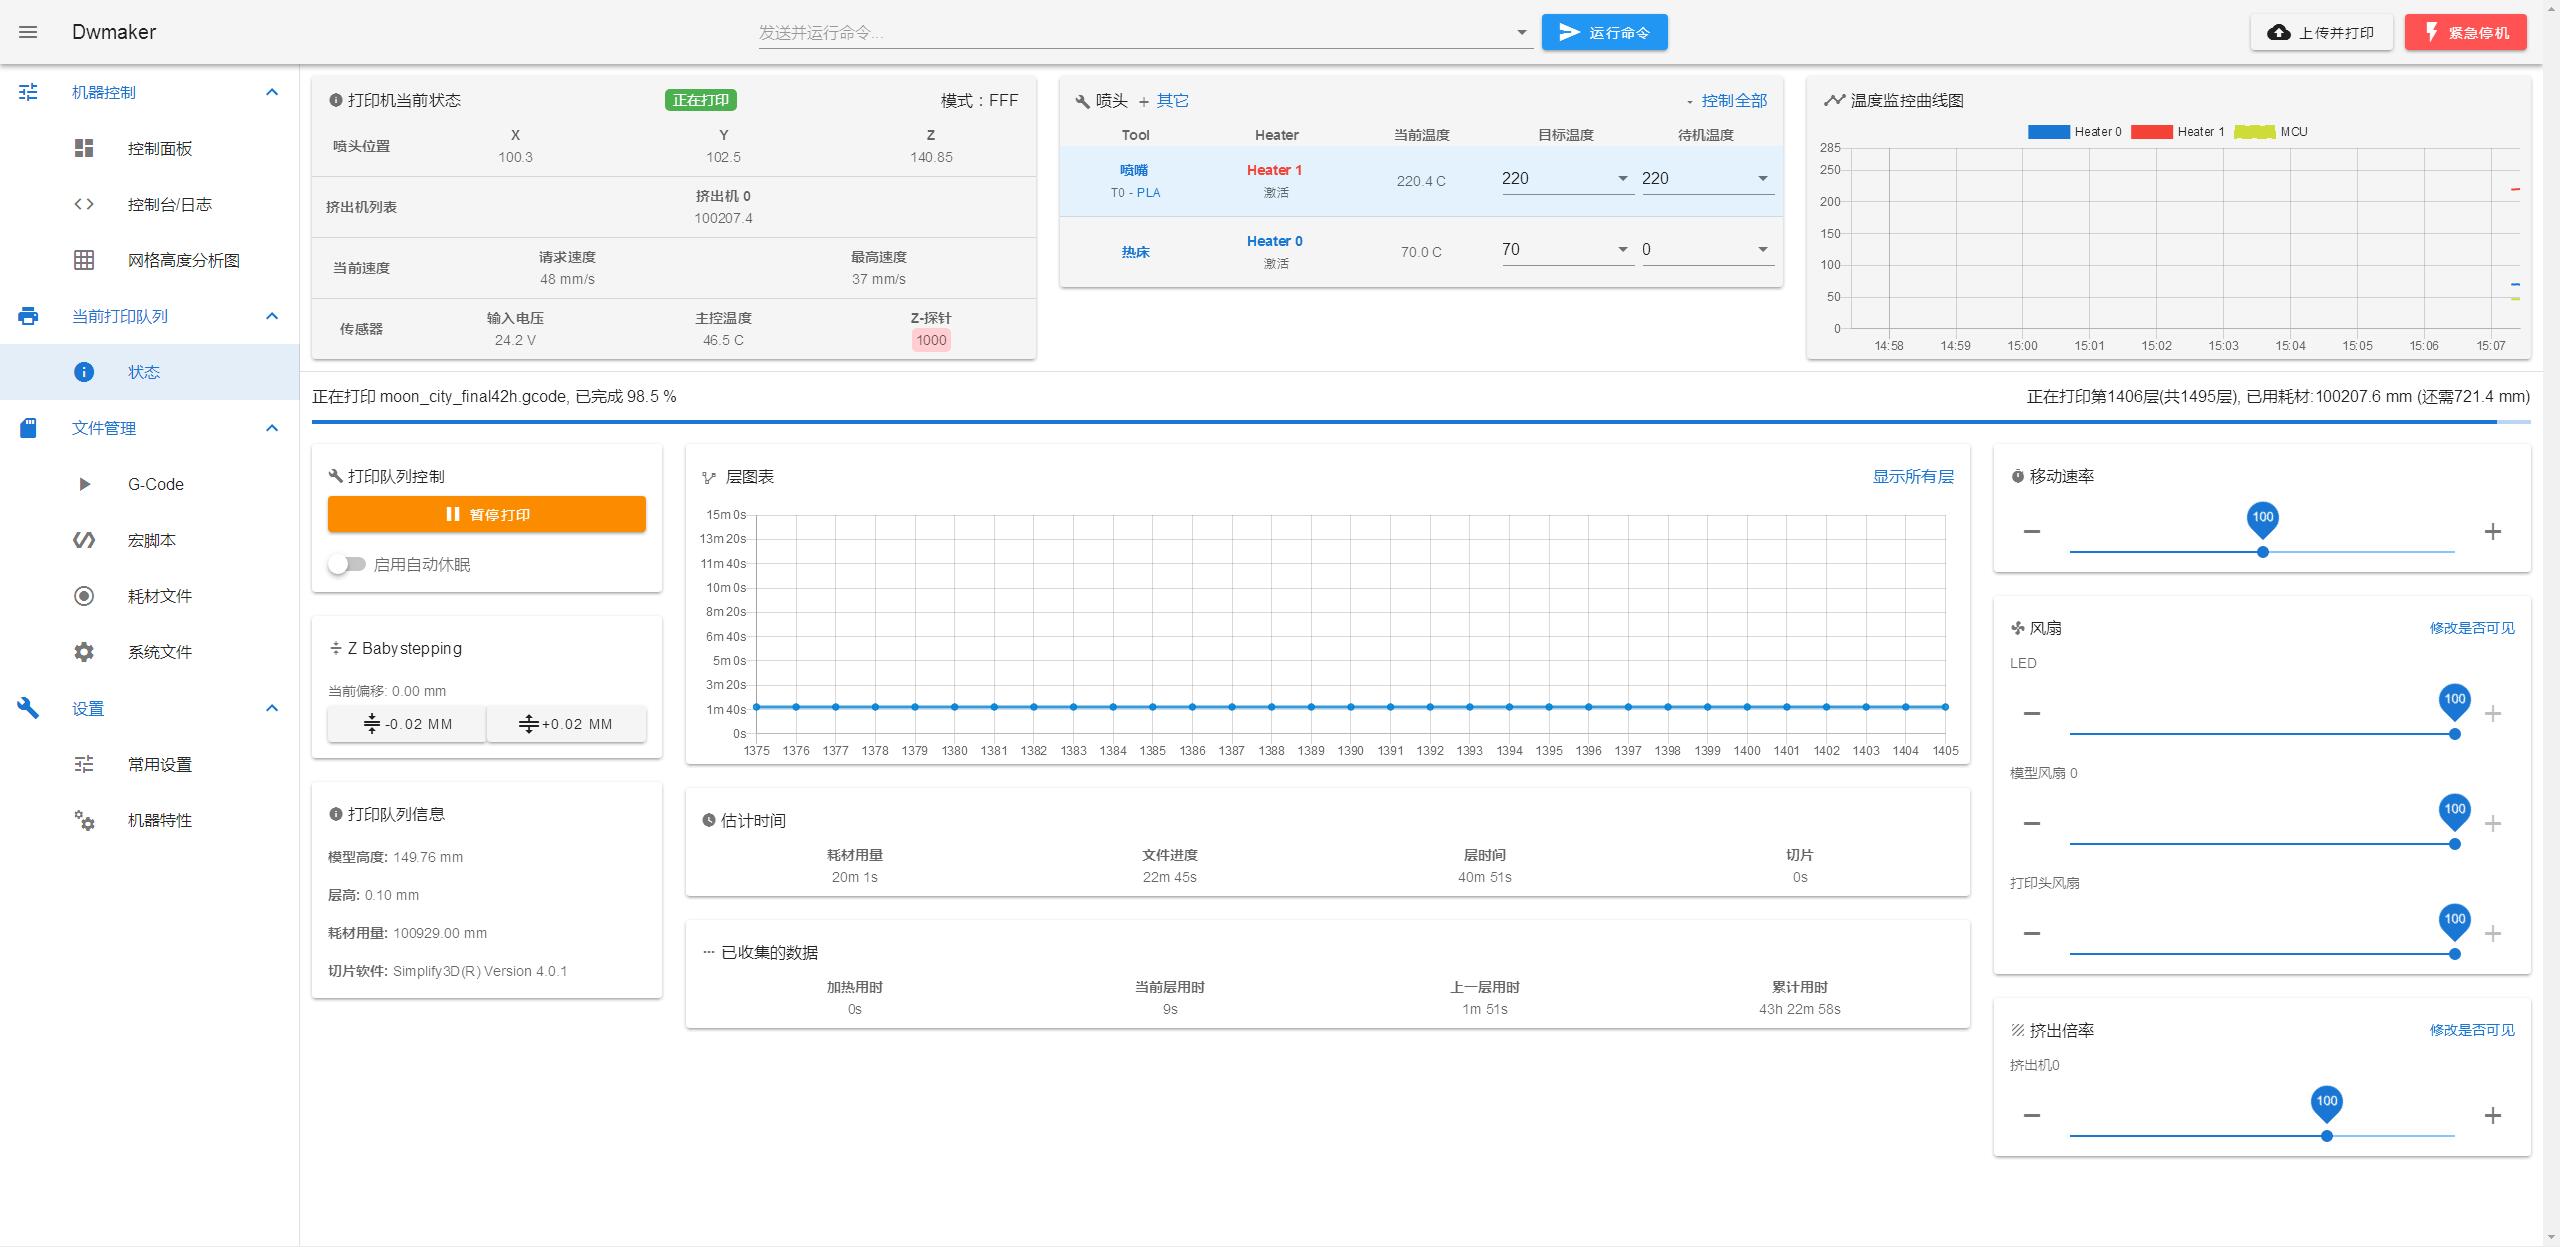Viewport: 2560px width, 1247px height.
Task: Pause the print with 暂停打印
Action: coord(487,514)
